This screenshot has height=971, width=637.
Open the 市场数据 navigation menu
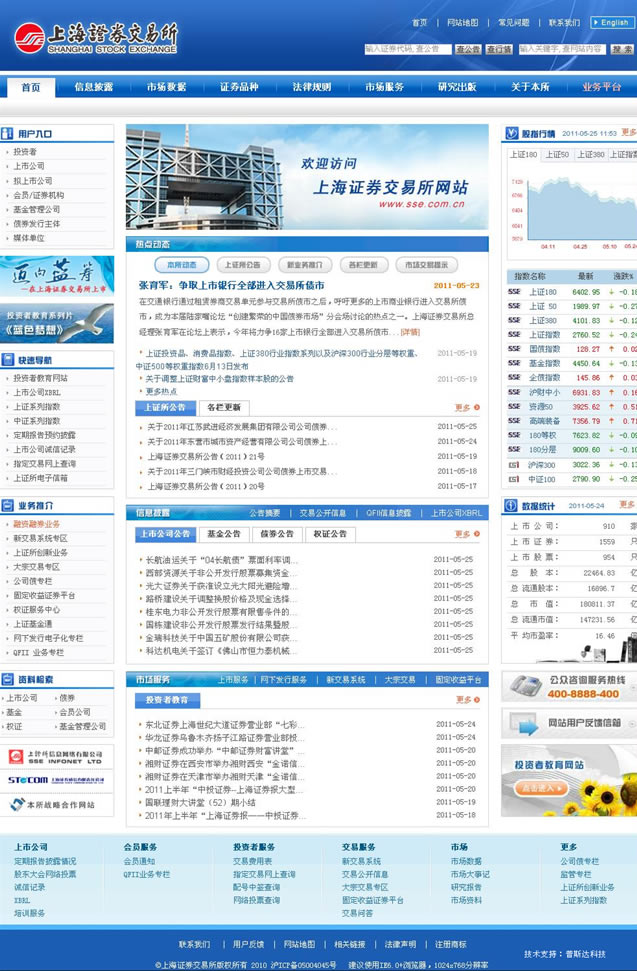167,87
